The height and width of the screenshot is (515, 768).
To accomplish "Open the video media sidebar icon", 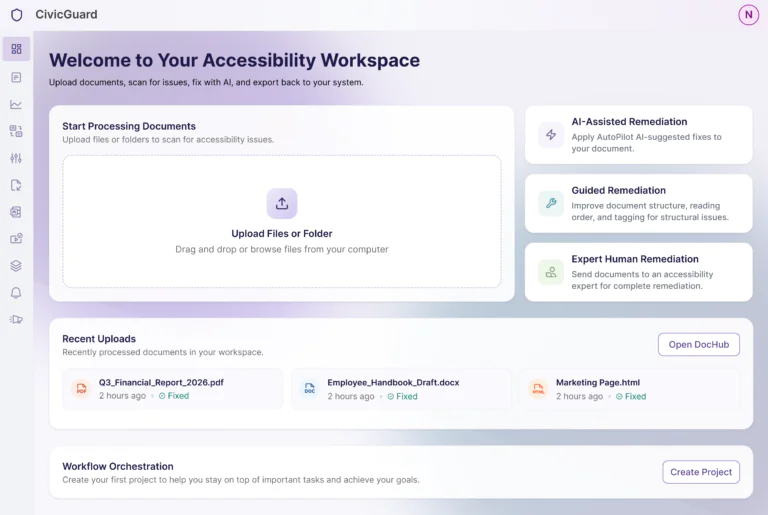I will pos(16,239).
